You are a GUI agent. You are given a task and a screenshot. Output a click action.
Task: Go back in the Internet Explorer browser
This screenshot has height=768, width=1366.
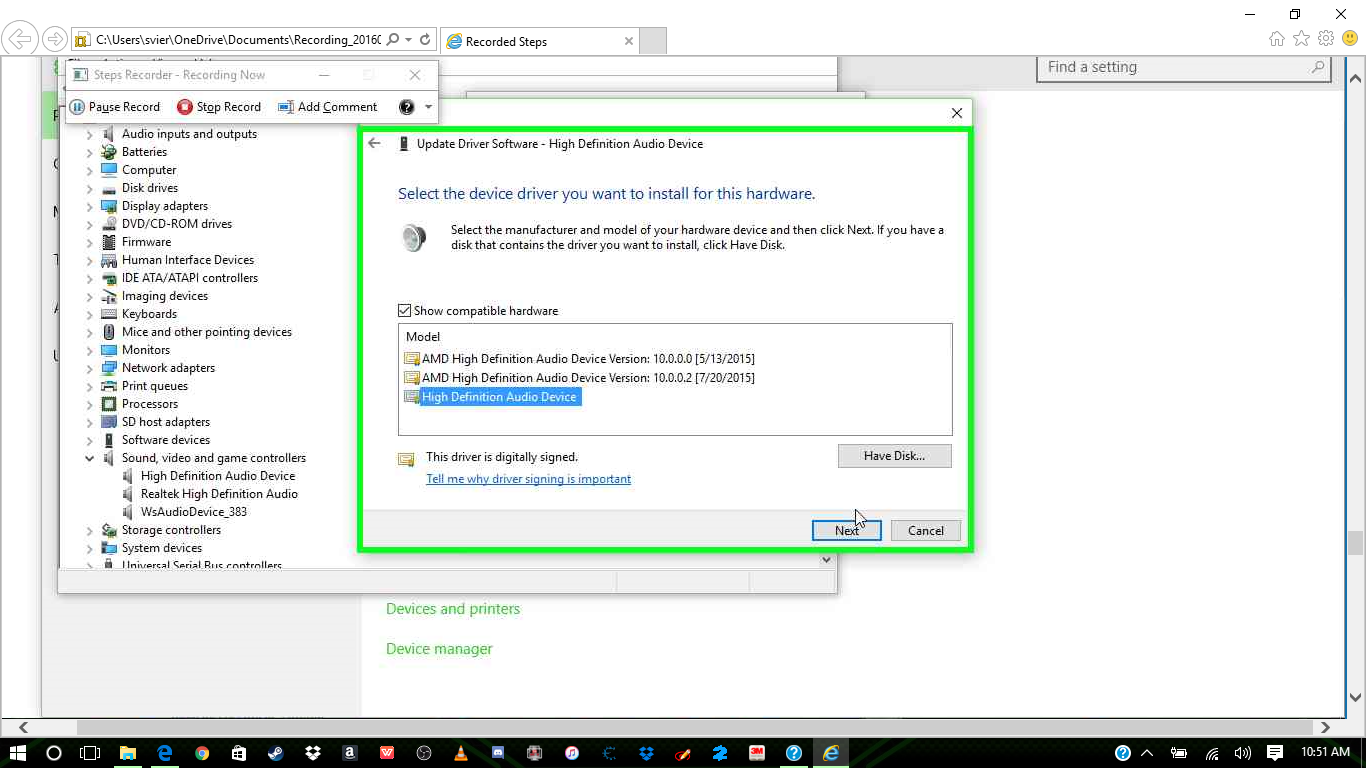tap(20, 40)
